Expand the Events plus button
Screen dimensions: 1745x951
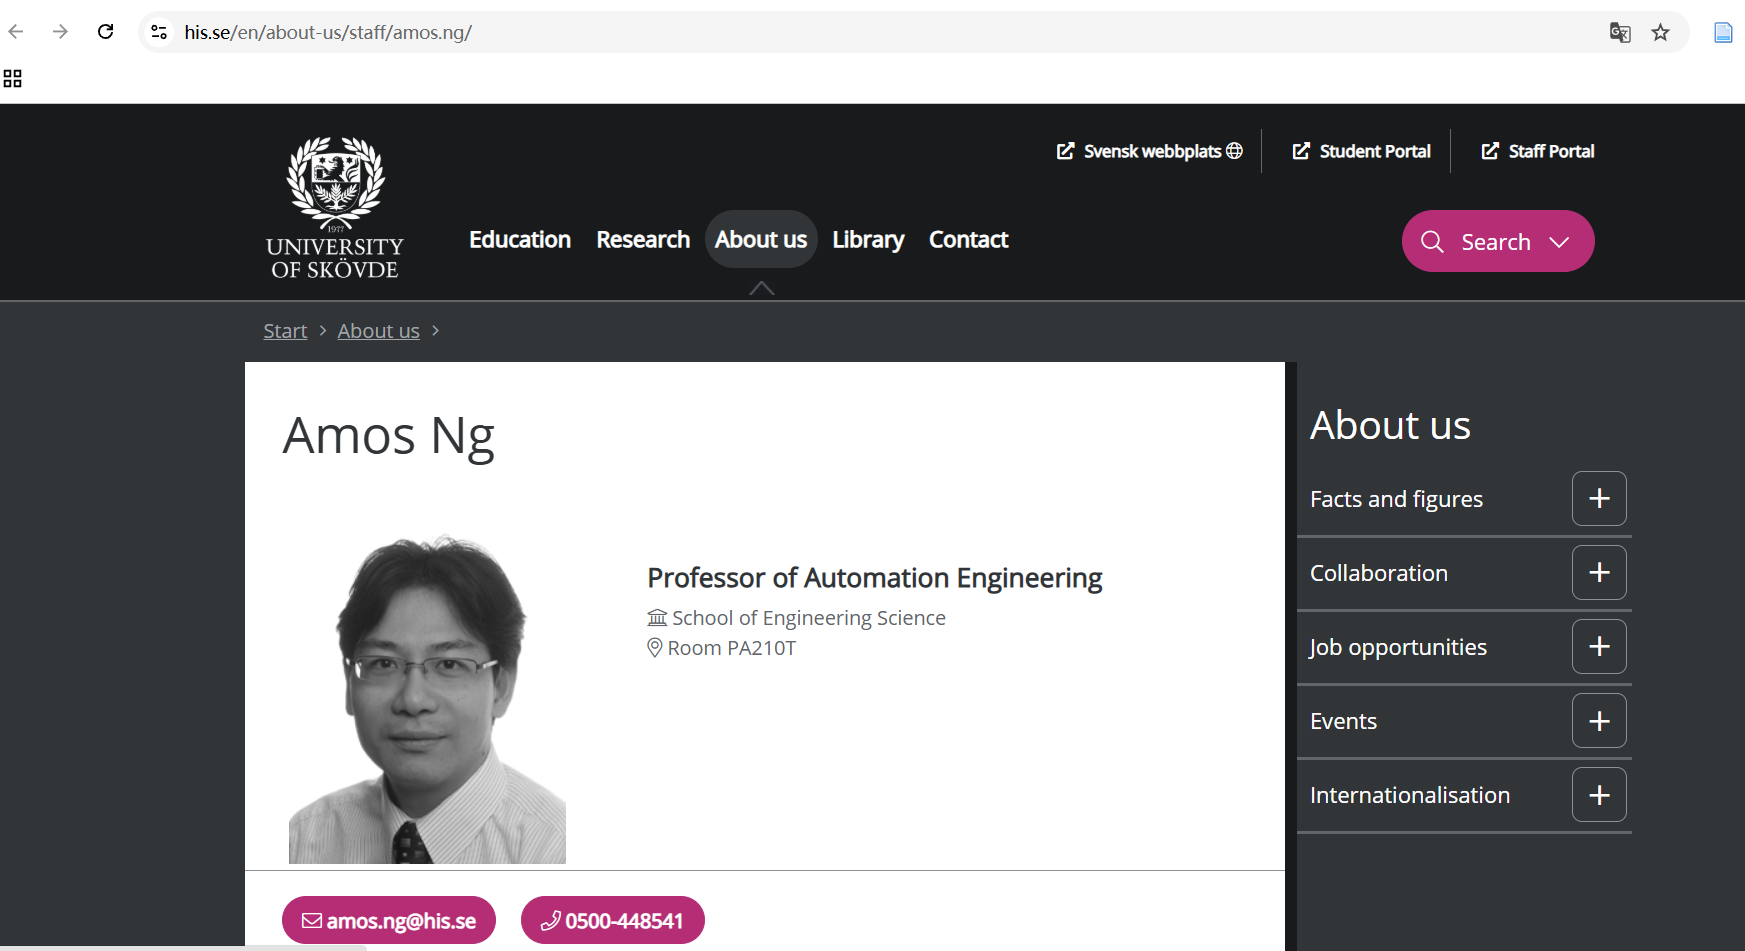(x=1598, y=721)
